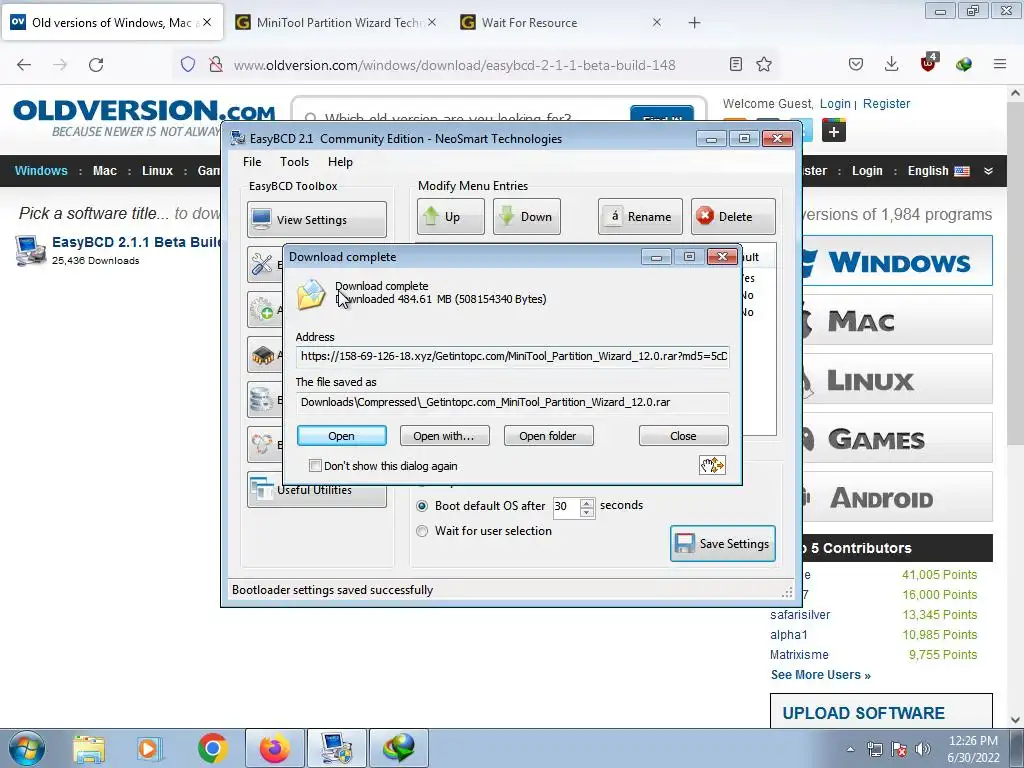The image size is (1024, 768).
Task: Click The file saved as path field
Action: pyautogui.click(x=513, y=402)
